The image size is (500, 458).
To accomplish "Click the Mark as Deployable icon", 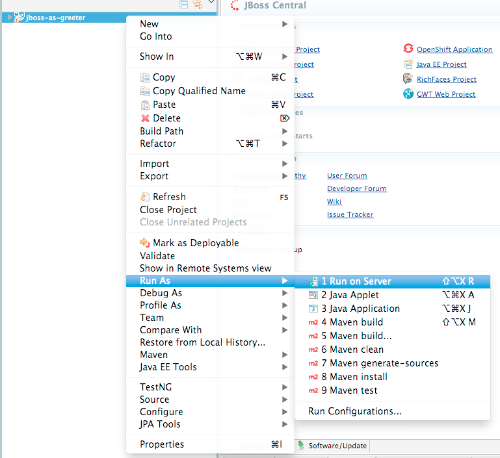I will tap(145, 242).
